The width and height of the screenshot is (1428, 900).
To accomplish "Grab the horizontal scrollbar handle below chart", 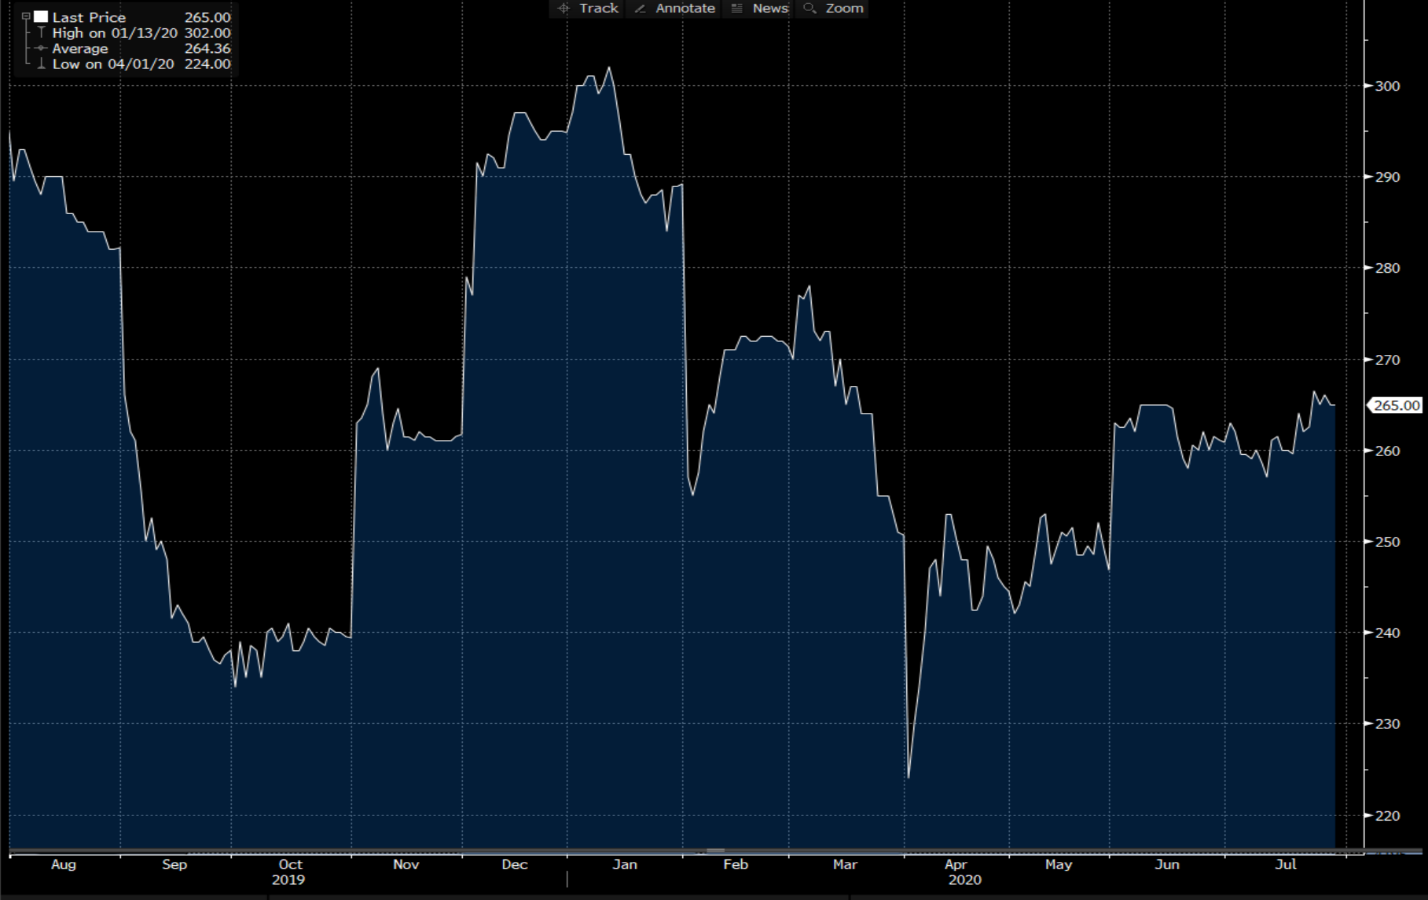I will coord(715,852).
